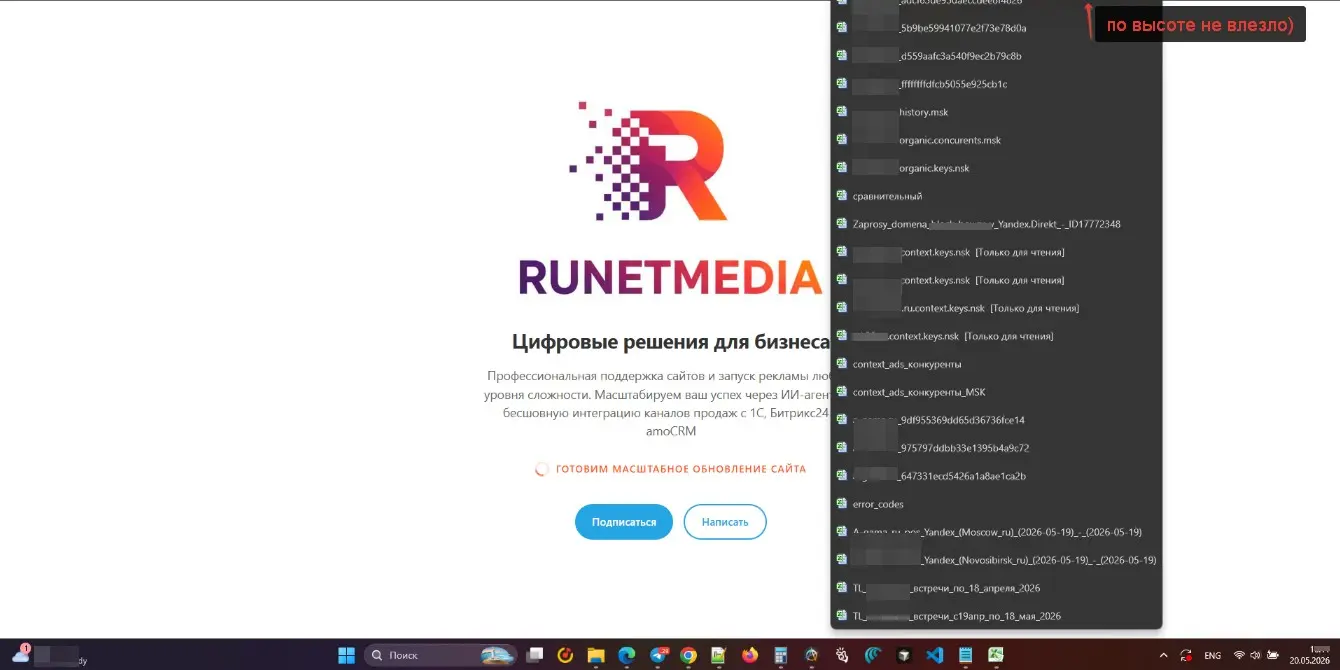Click the red sync tray icon
The height and width of the screenshot is (670, 1340).
point(1185,656)
